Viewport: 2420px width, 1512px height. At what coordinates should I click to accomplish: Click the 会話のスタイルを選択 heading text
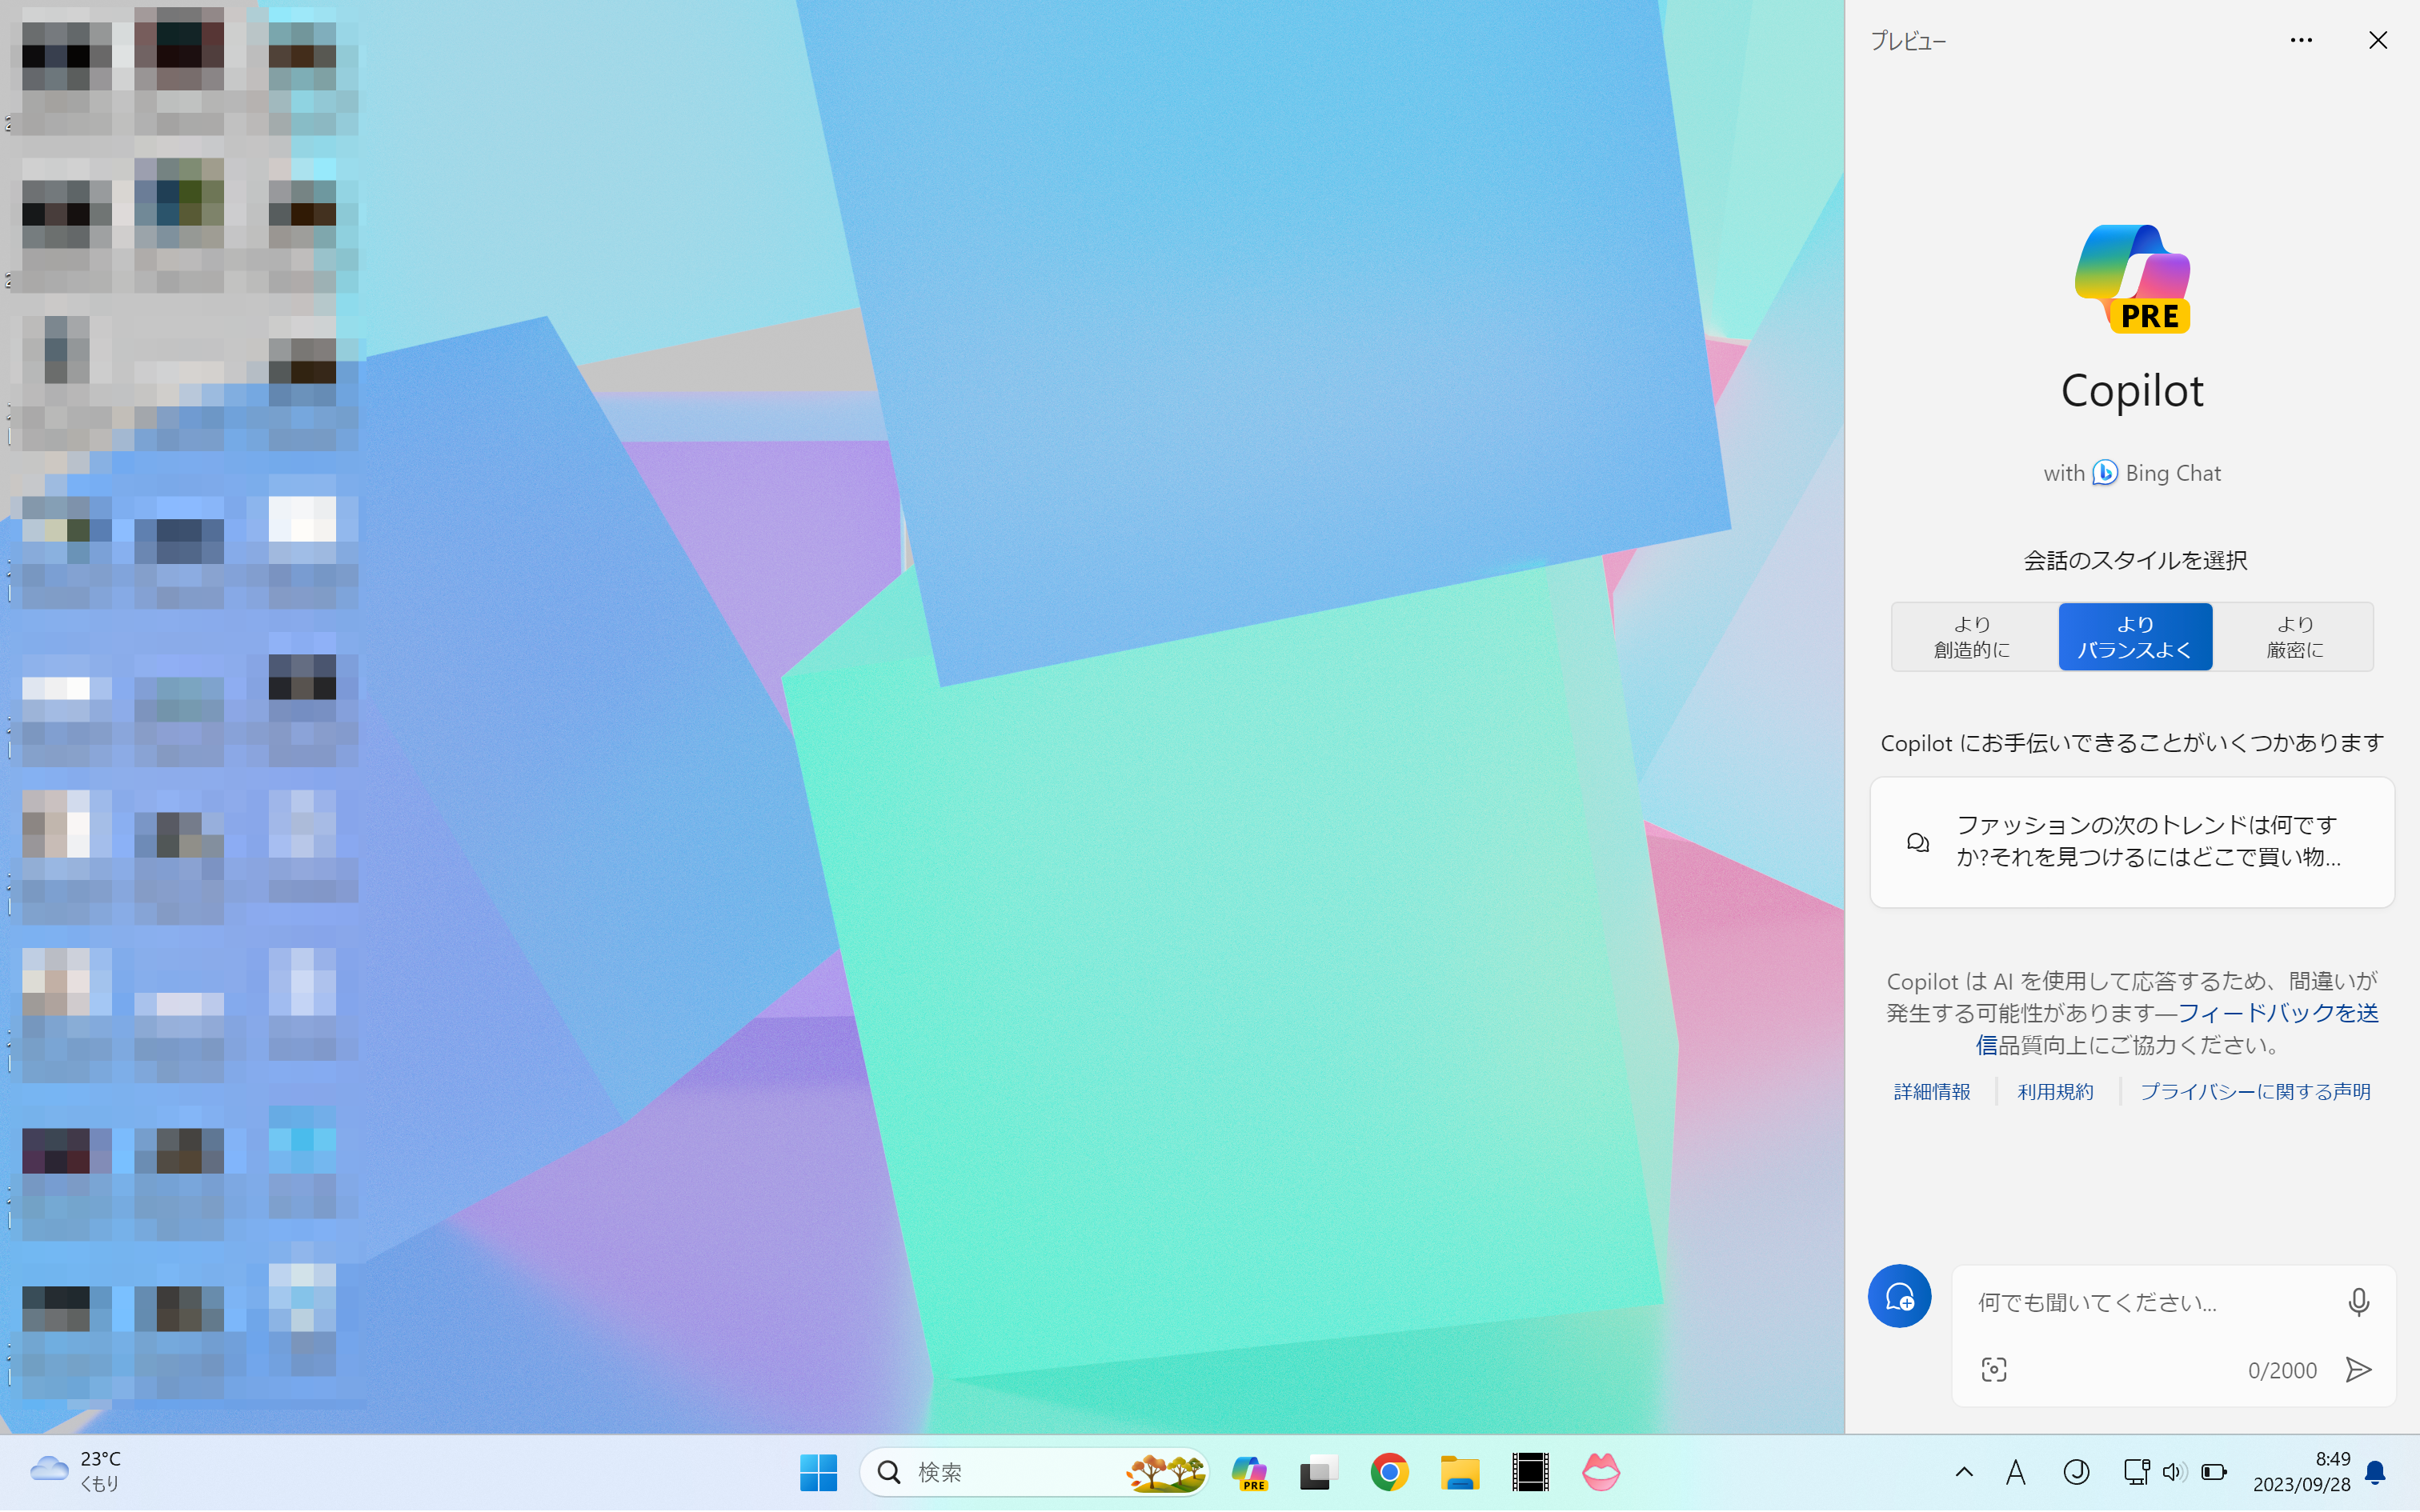pos(2135,560)
